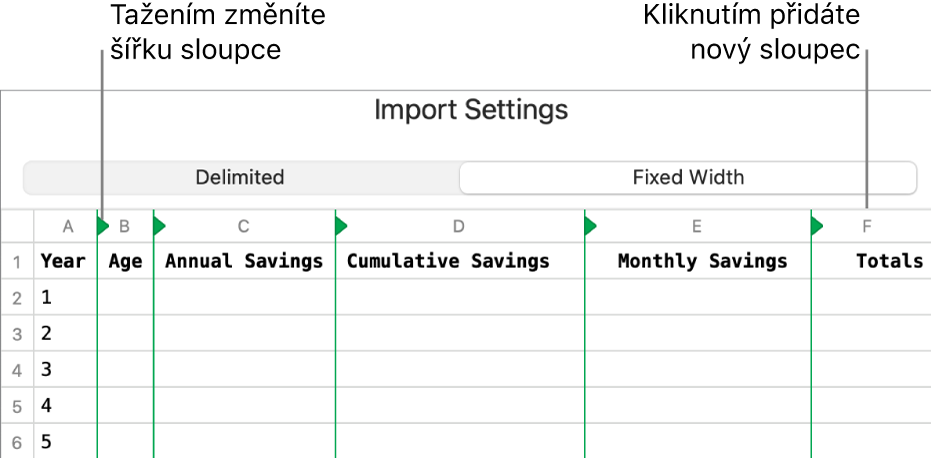Select row 6 header number
Screen dimensions: 931x458
(x=17, y=442)
